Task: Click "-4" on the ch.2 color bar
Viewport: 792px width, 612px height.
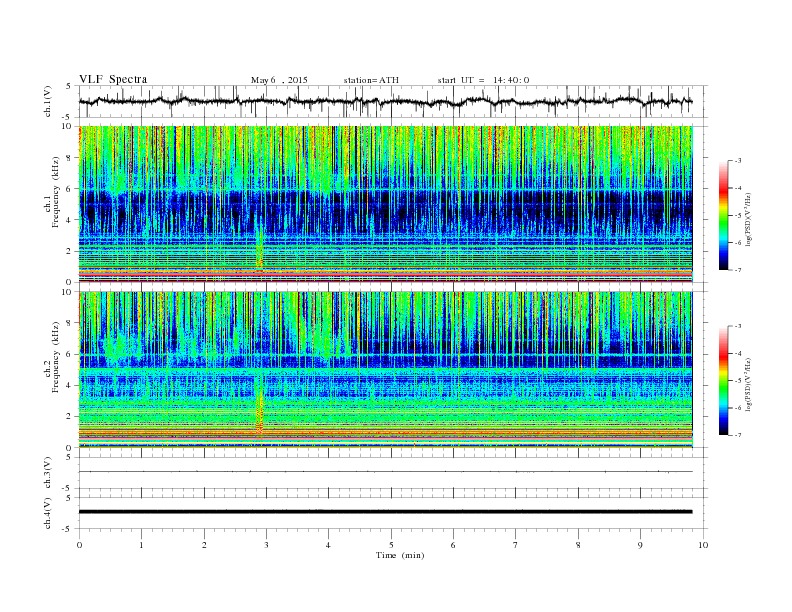Action: [737, 353]
